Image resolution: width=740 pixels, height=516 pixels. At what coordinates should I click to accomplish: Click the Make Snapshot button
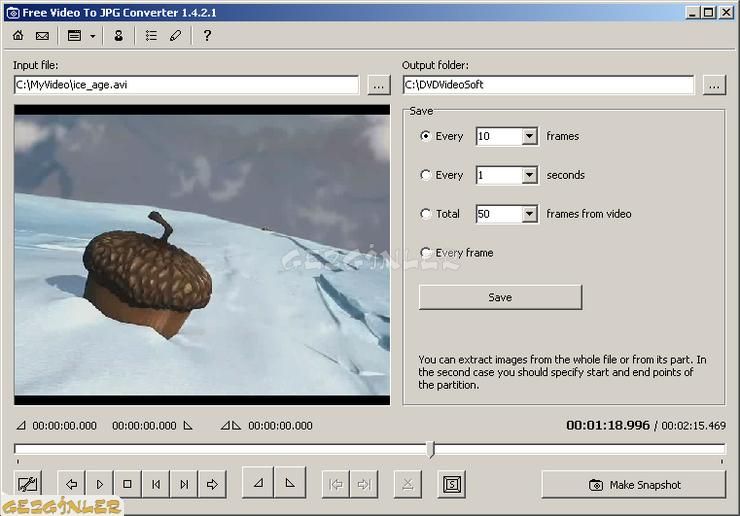pyautogui.click(x=634, y=485)
